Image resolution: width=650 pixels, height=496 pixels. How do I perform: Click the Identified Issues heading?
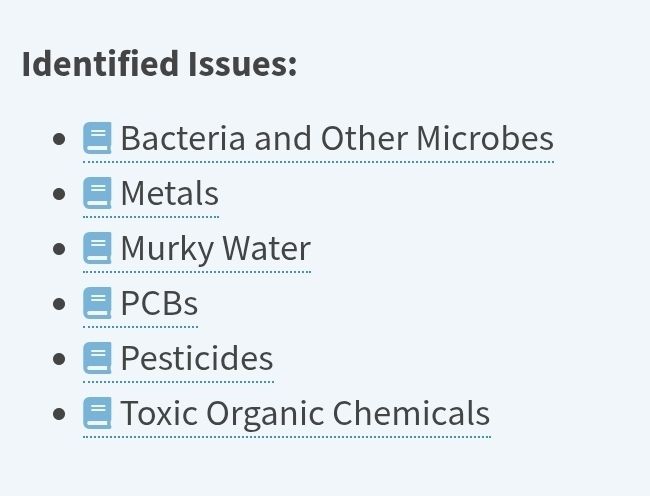point(160,64)
